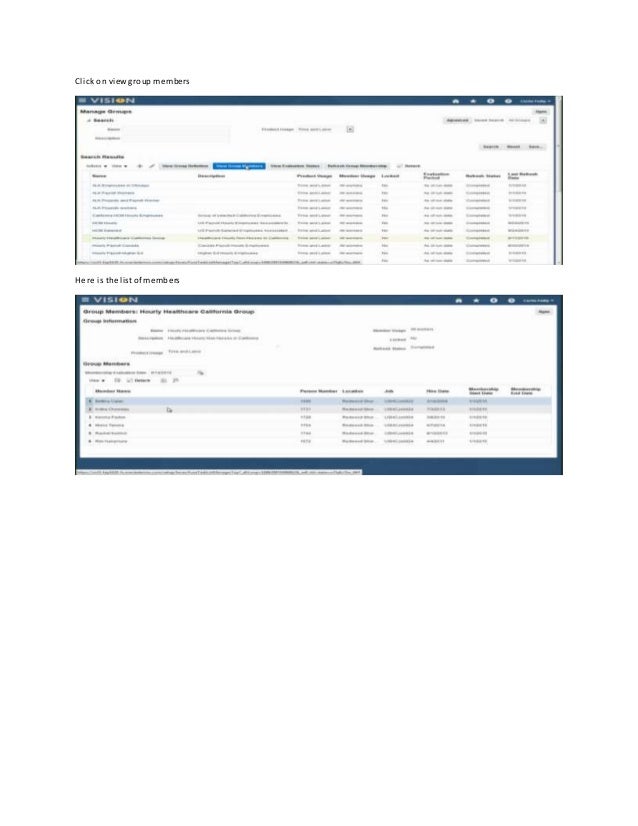Sort by the Evaluation Period column header
The width and height of the screenshot is (638, 826).
[436, 176]
